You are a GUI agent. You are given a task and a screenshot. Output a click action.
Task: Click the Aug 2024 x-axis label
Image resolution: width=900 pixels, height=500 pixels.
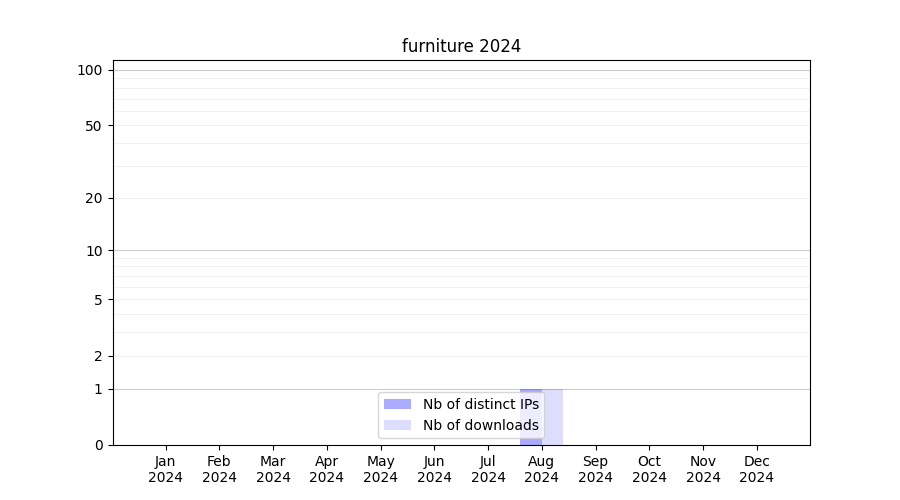542,469
